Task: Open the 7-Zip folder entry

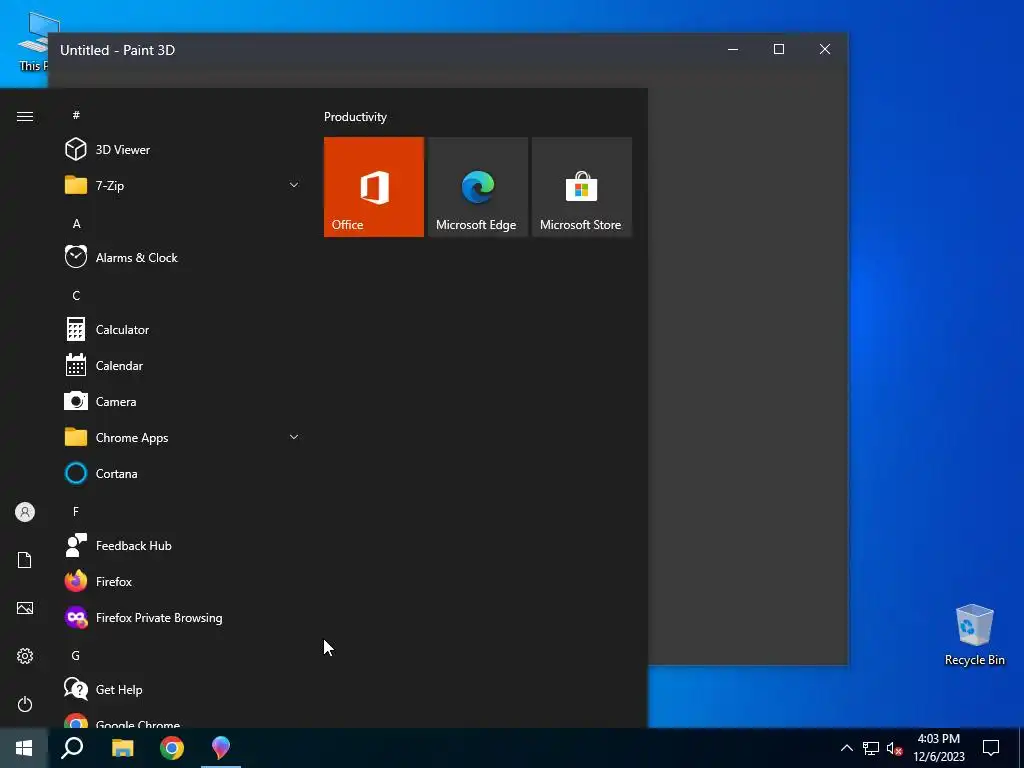Action: 182,185
